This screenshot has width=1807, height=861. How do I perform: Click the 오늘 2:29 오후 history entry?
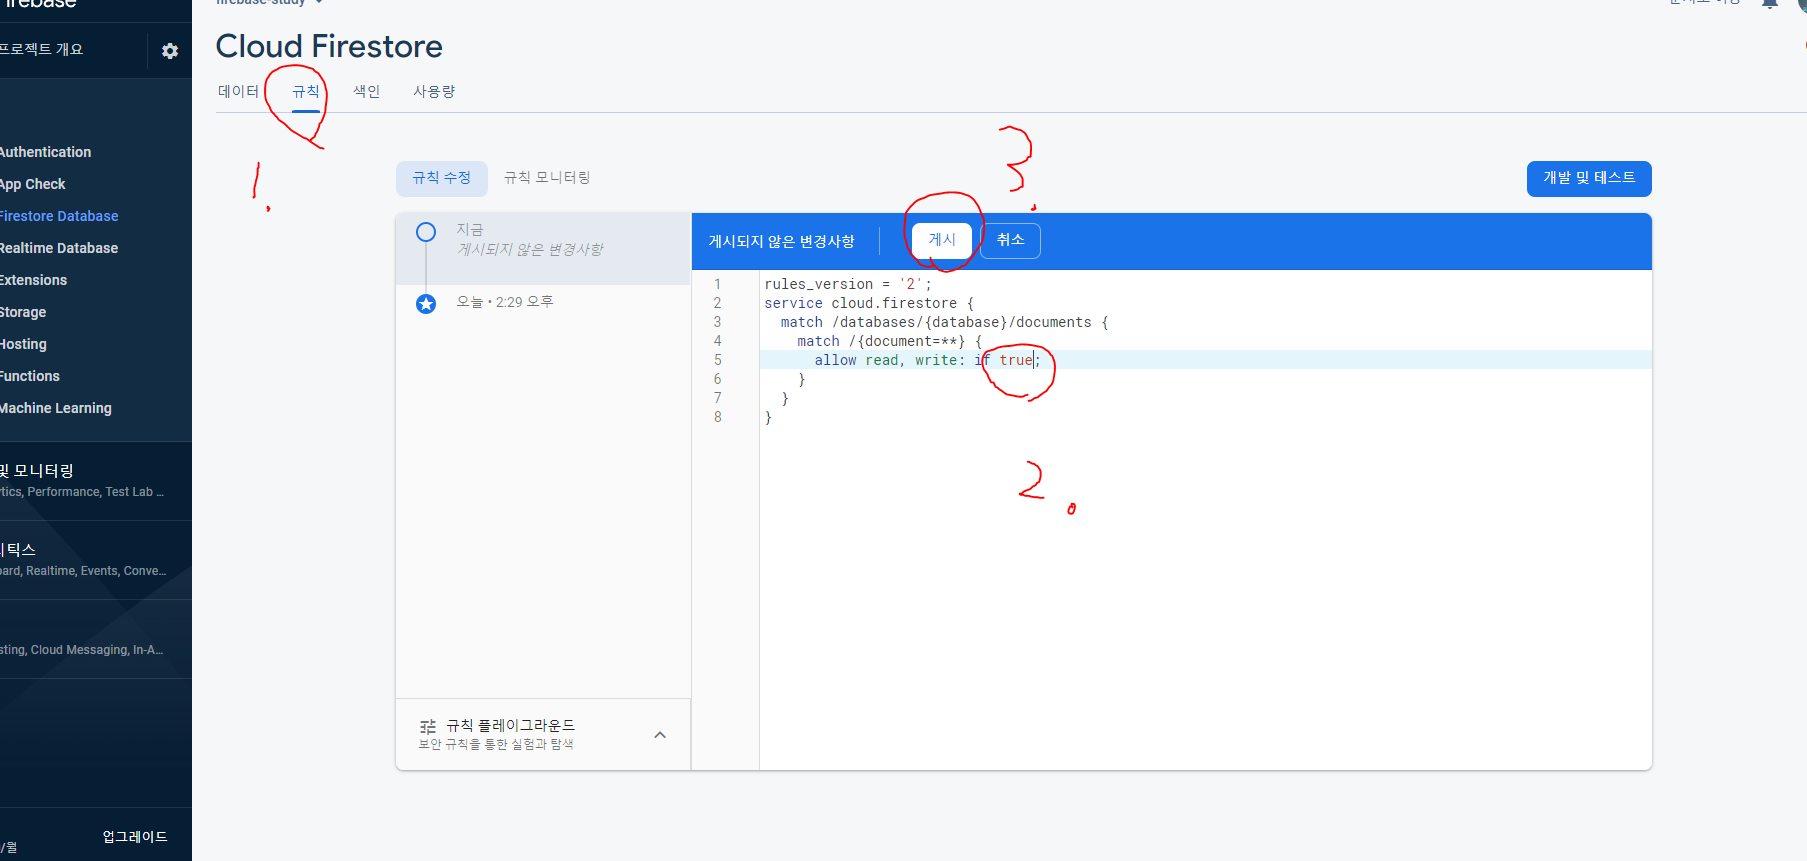pyautogui.click(x=505, y=302)
